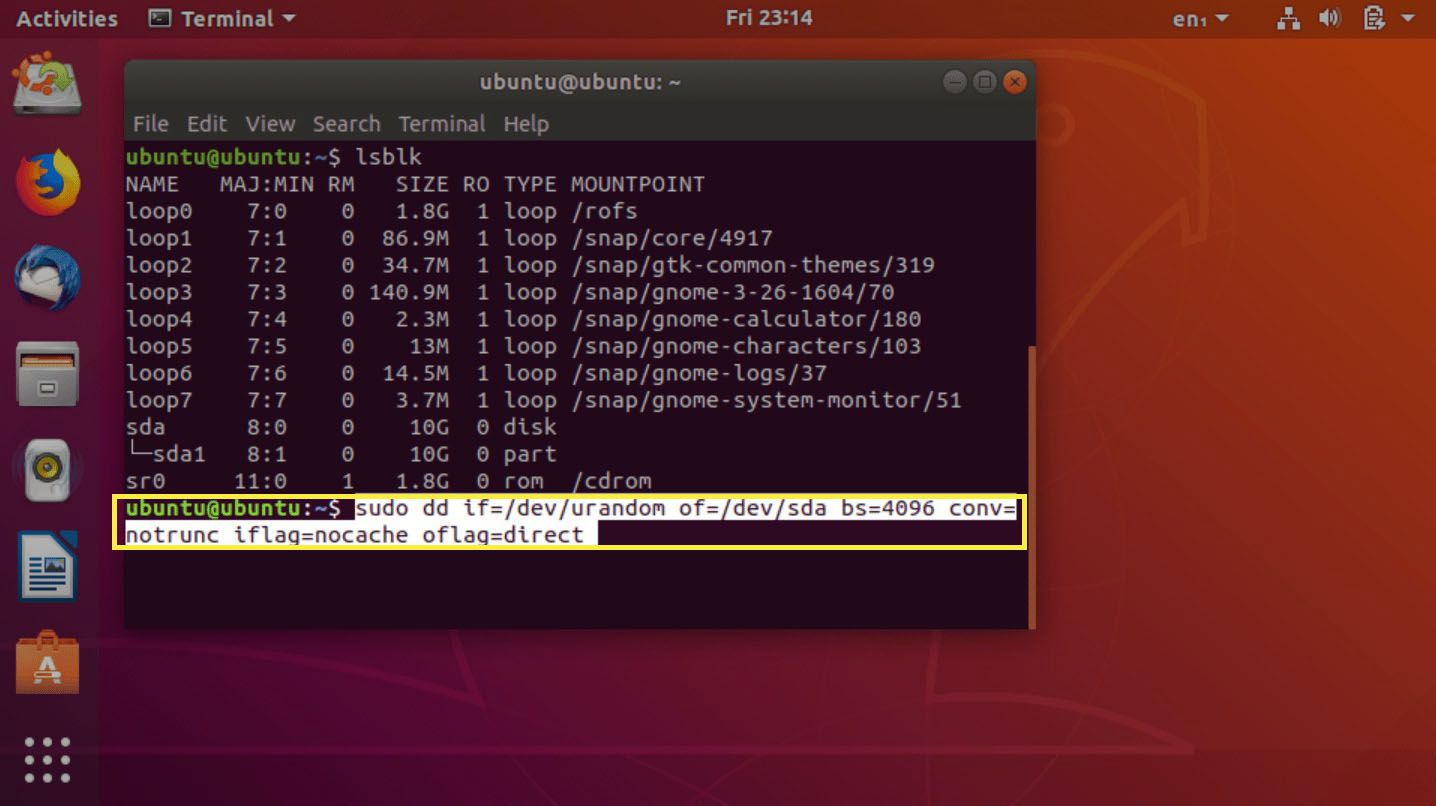Click the volume speaker icon

(1329, 18)
